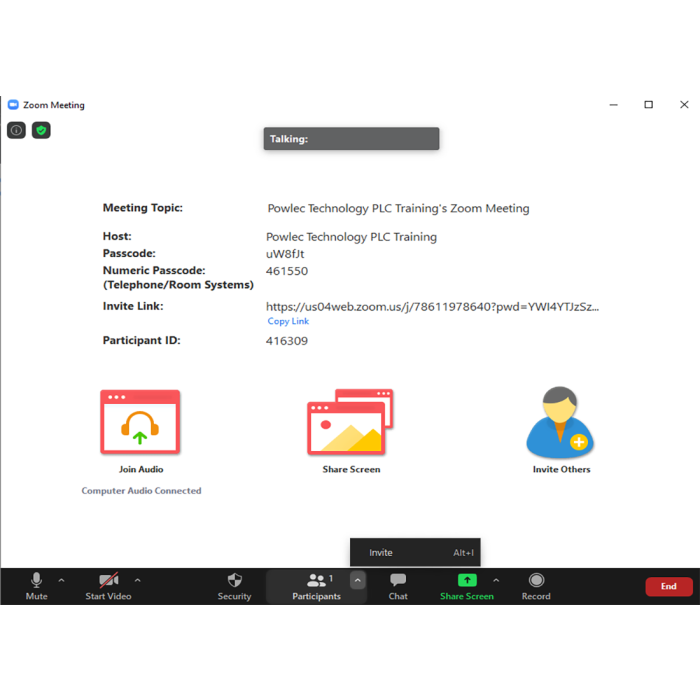Image resolution: width=700 pixels, height=700 pixels.
Task: Click the Zoom logo in title bar
Action: tap(13, 104)
